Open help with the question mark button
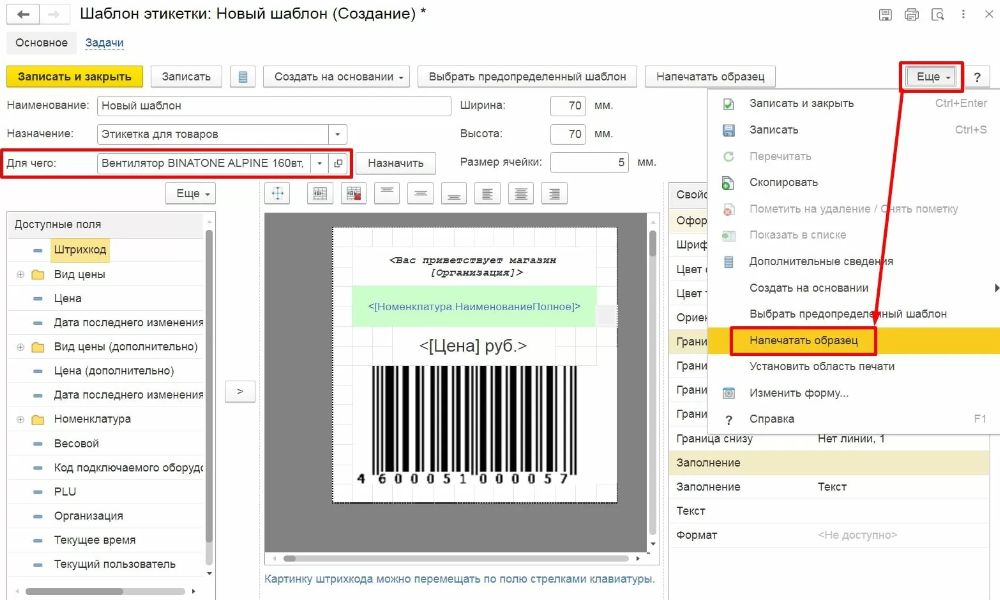Image resolution: width=1000 pixels, height=600 pixels. (977, 77)
